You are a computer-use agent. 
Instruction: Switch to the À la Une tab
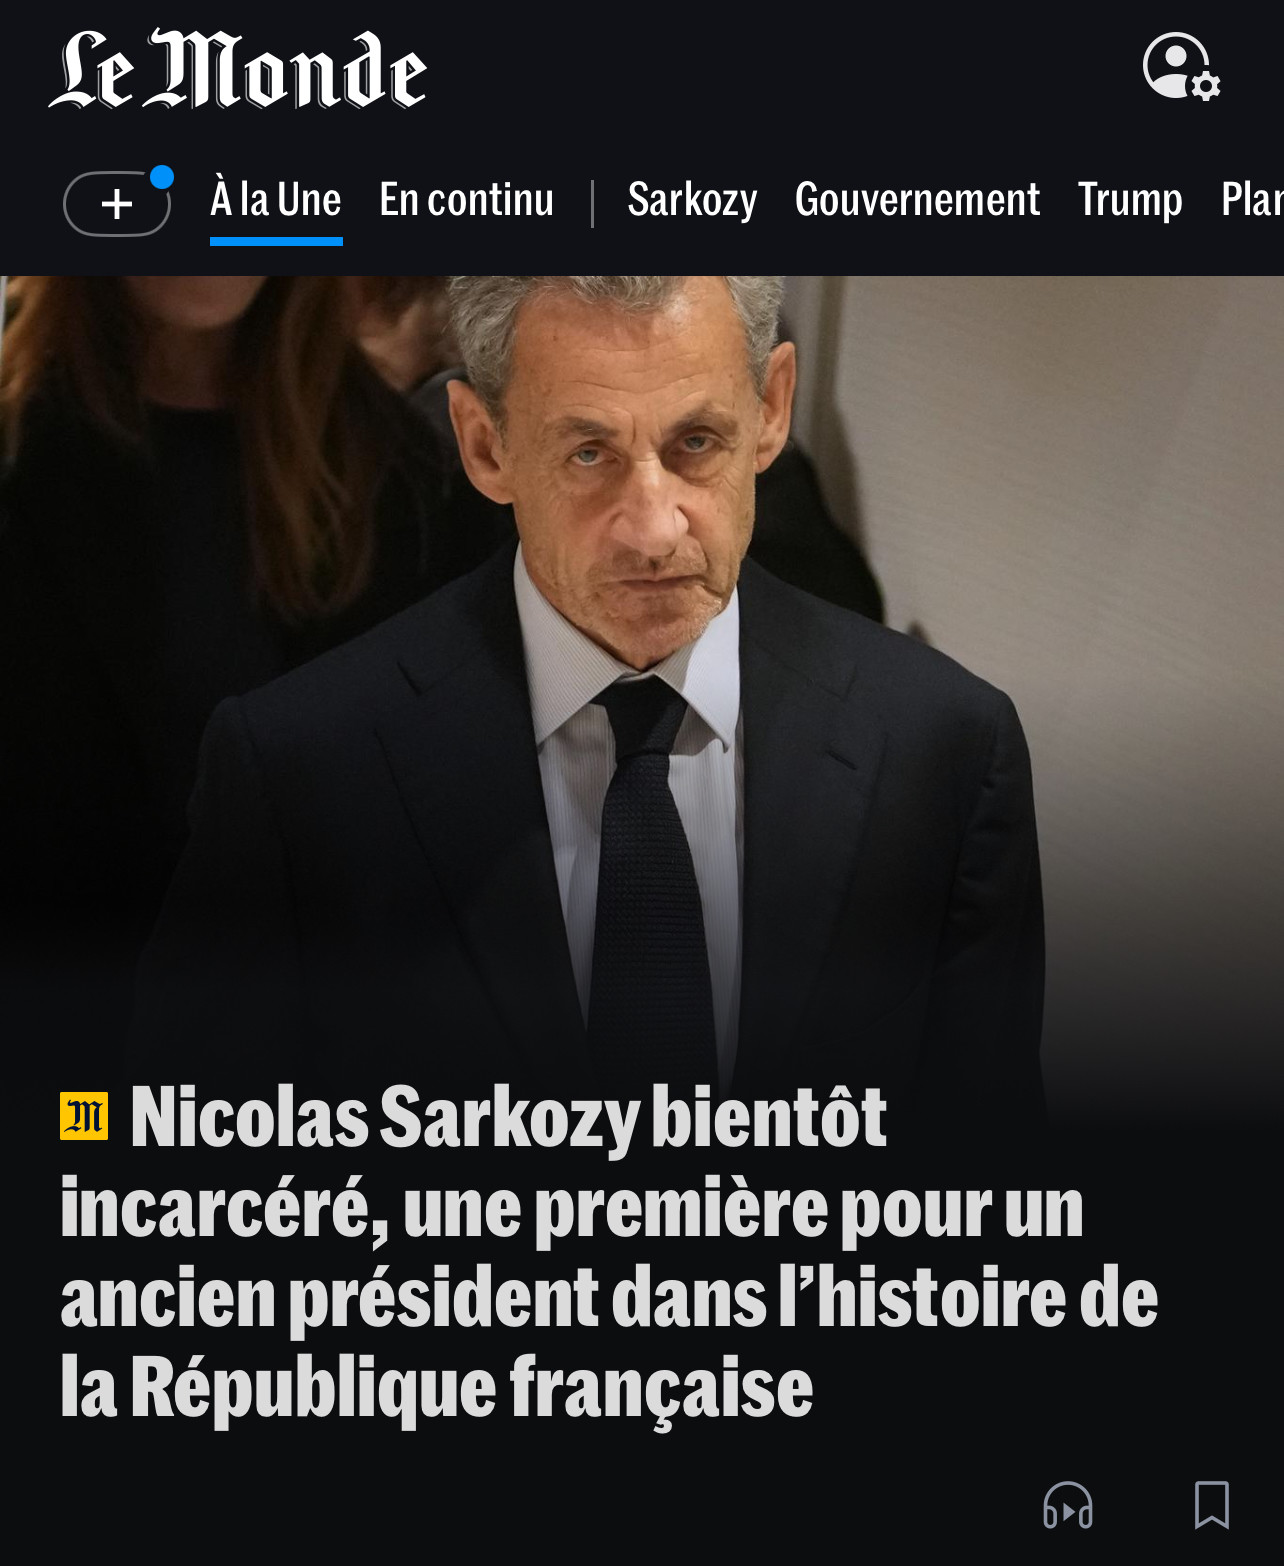pos(276,199)
